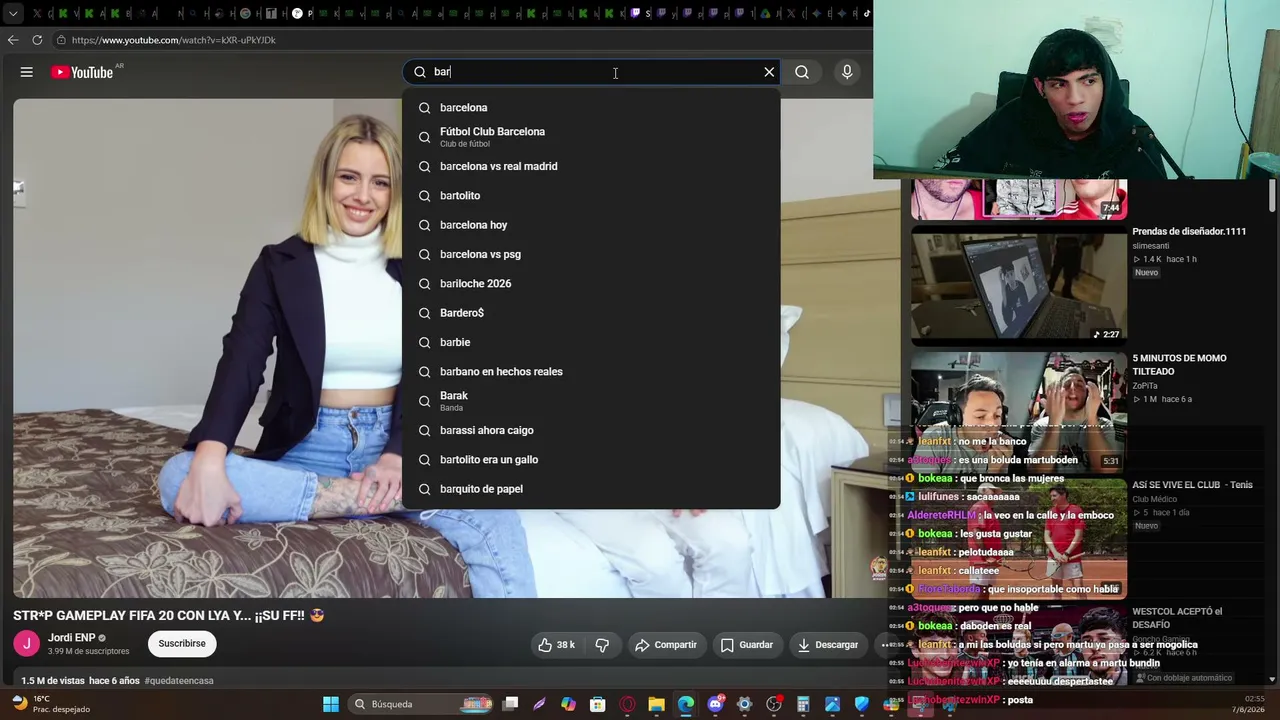Launch Microsoft Store from the taskbar

point(598,704)
